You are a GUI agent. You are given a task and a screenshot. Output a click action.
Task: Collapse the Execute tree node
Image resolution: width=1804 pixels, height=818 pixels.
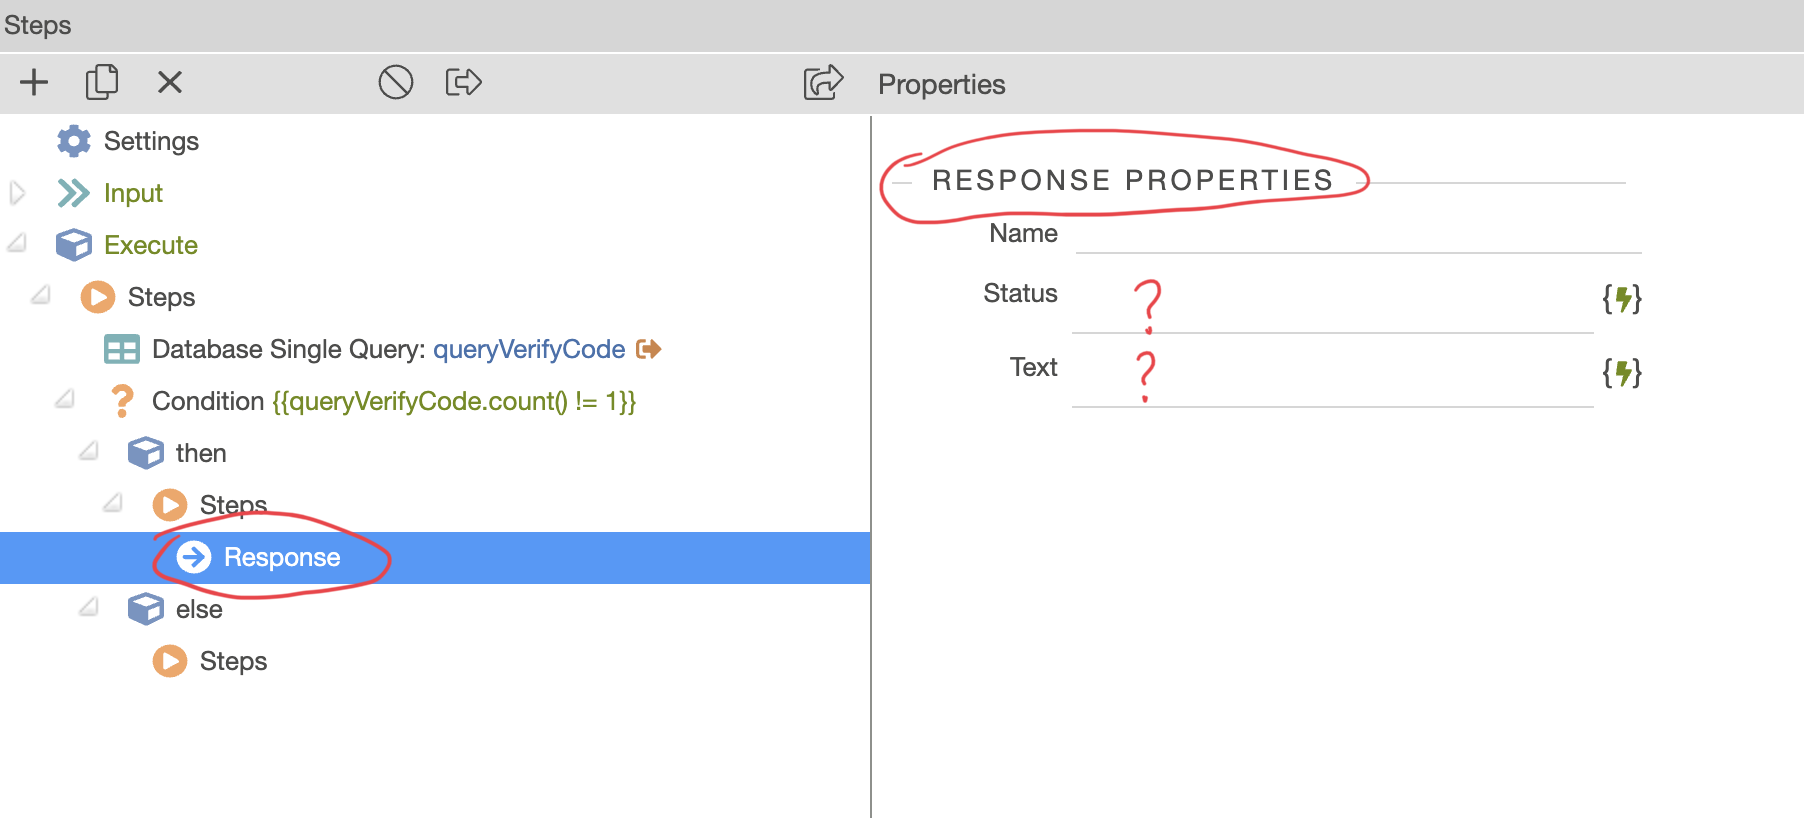[x=17, y=243]
